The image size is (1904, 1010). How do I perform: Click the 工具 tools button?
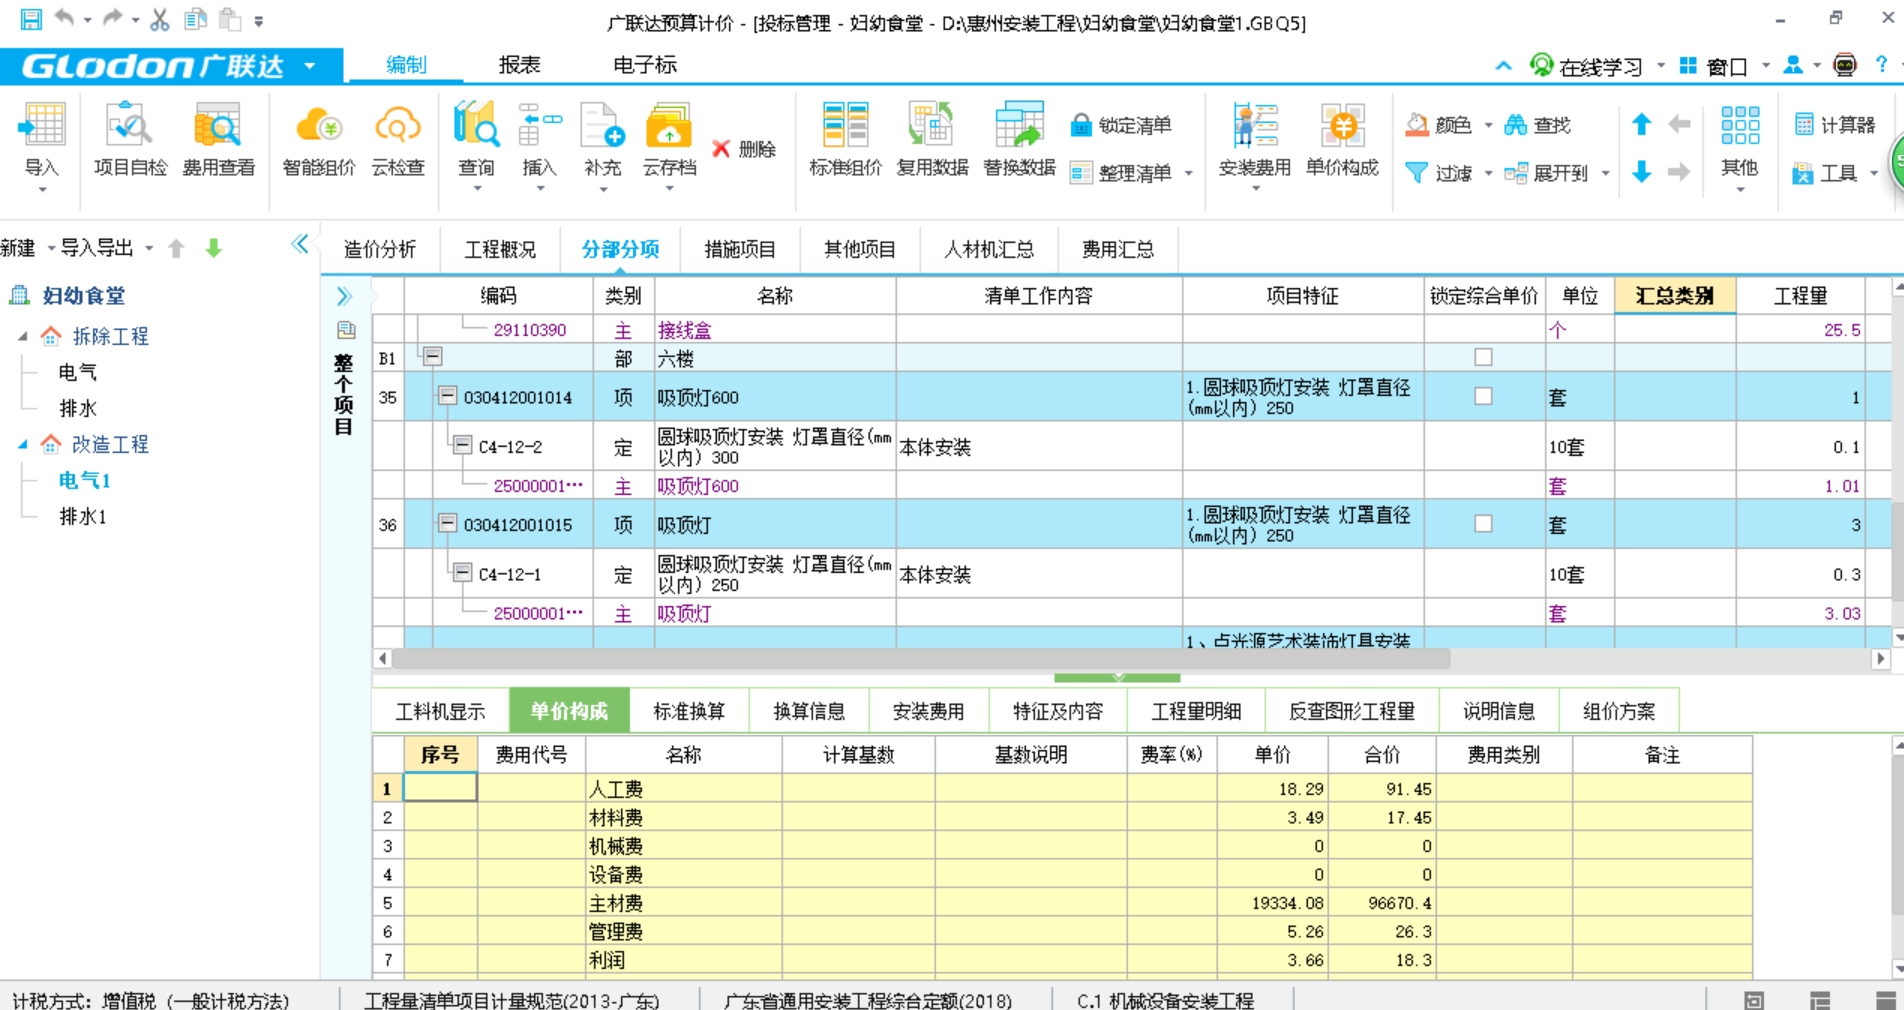(1826, 173)
